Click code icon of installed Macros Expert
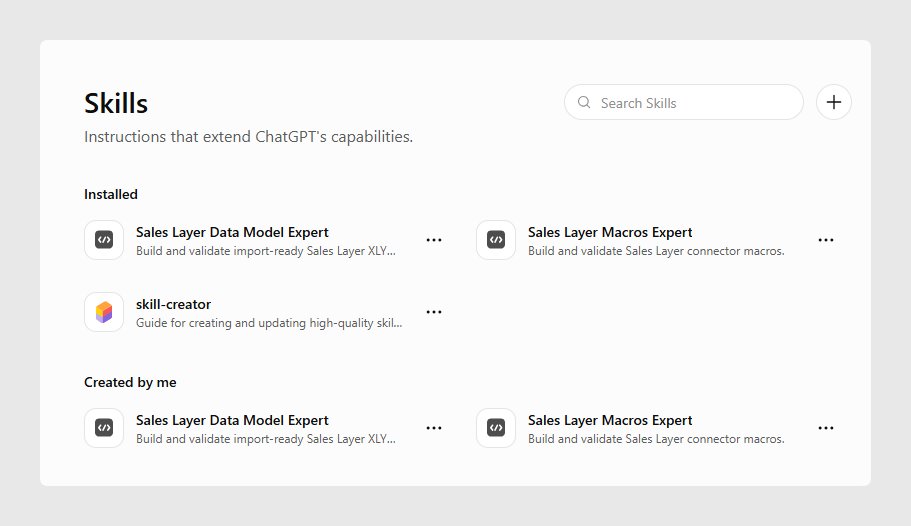 coord(496,239)
